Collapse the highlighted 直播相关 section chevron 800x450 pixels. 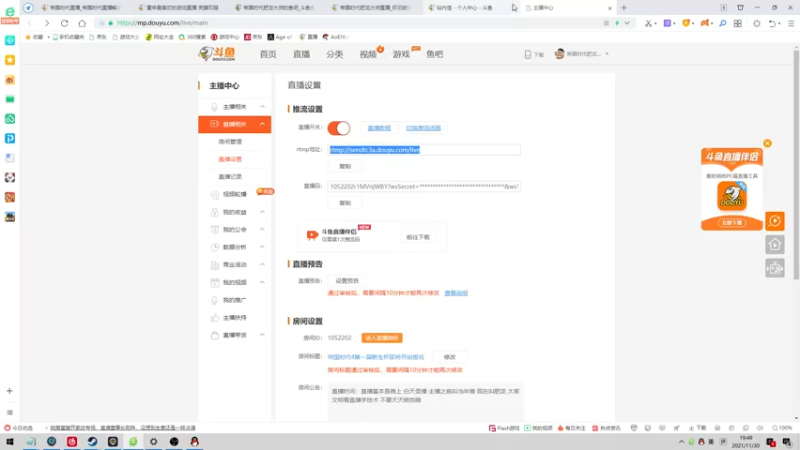262,124
